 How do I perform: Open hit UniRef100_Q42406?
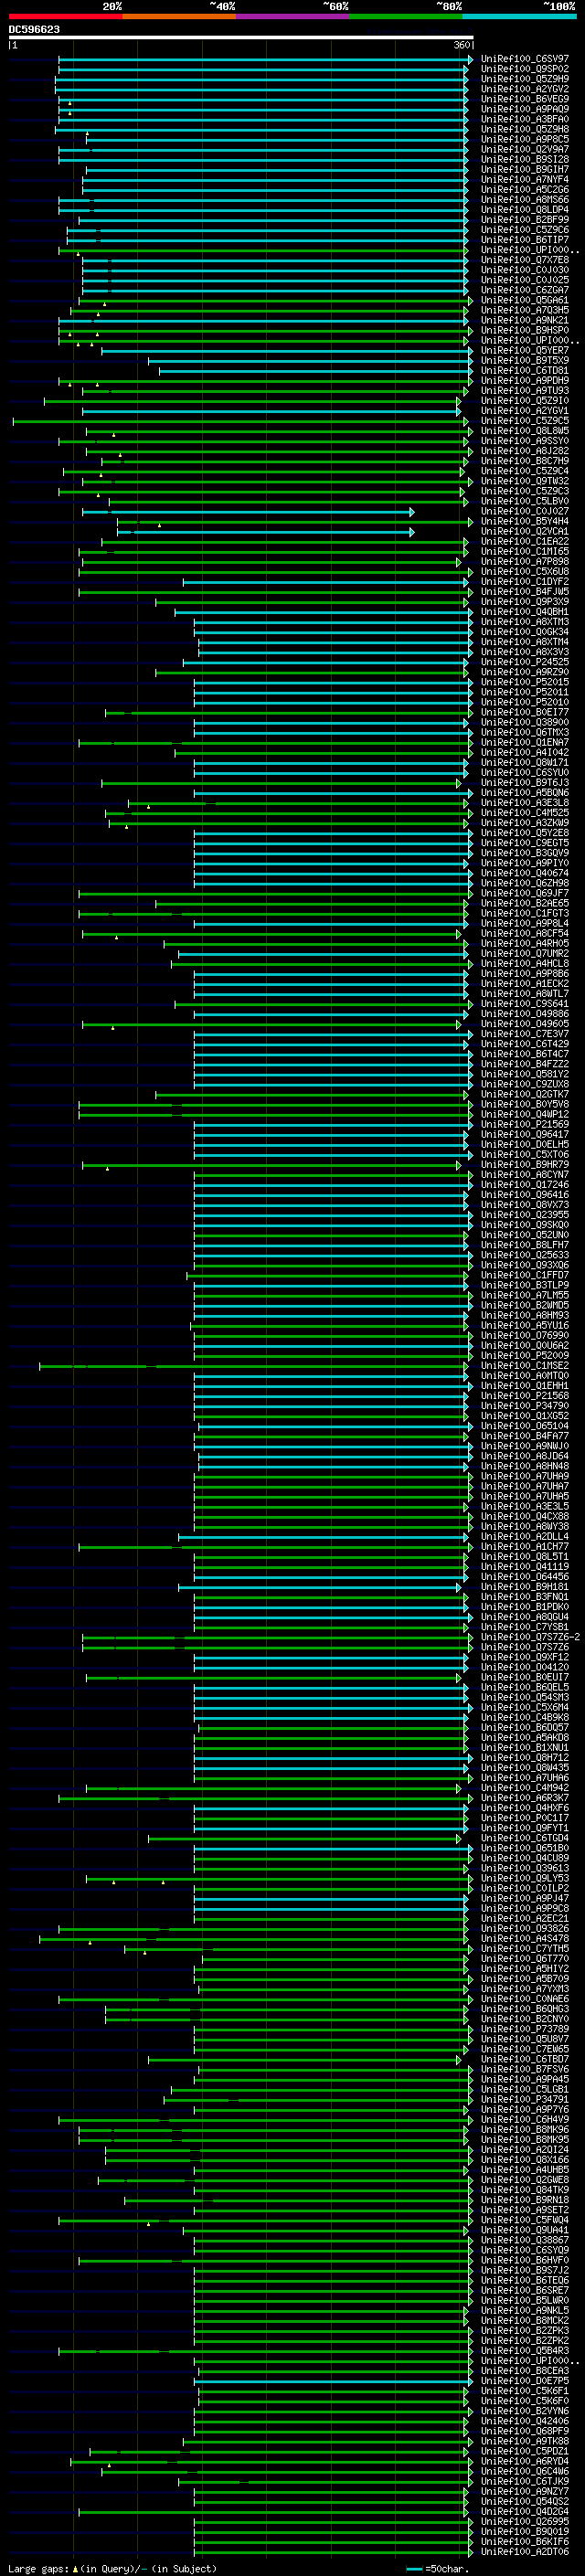pyautogui.click(x=525, y=2421)
